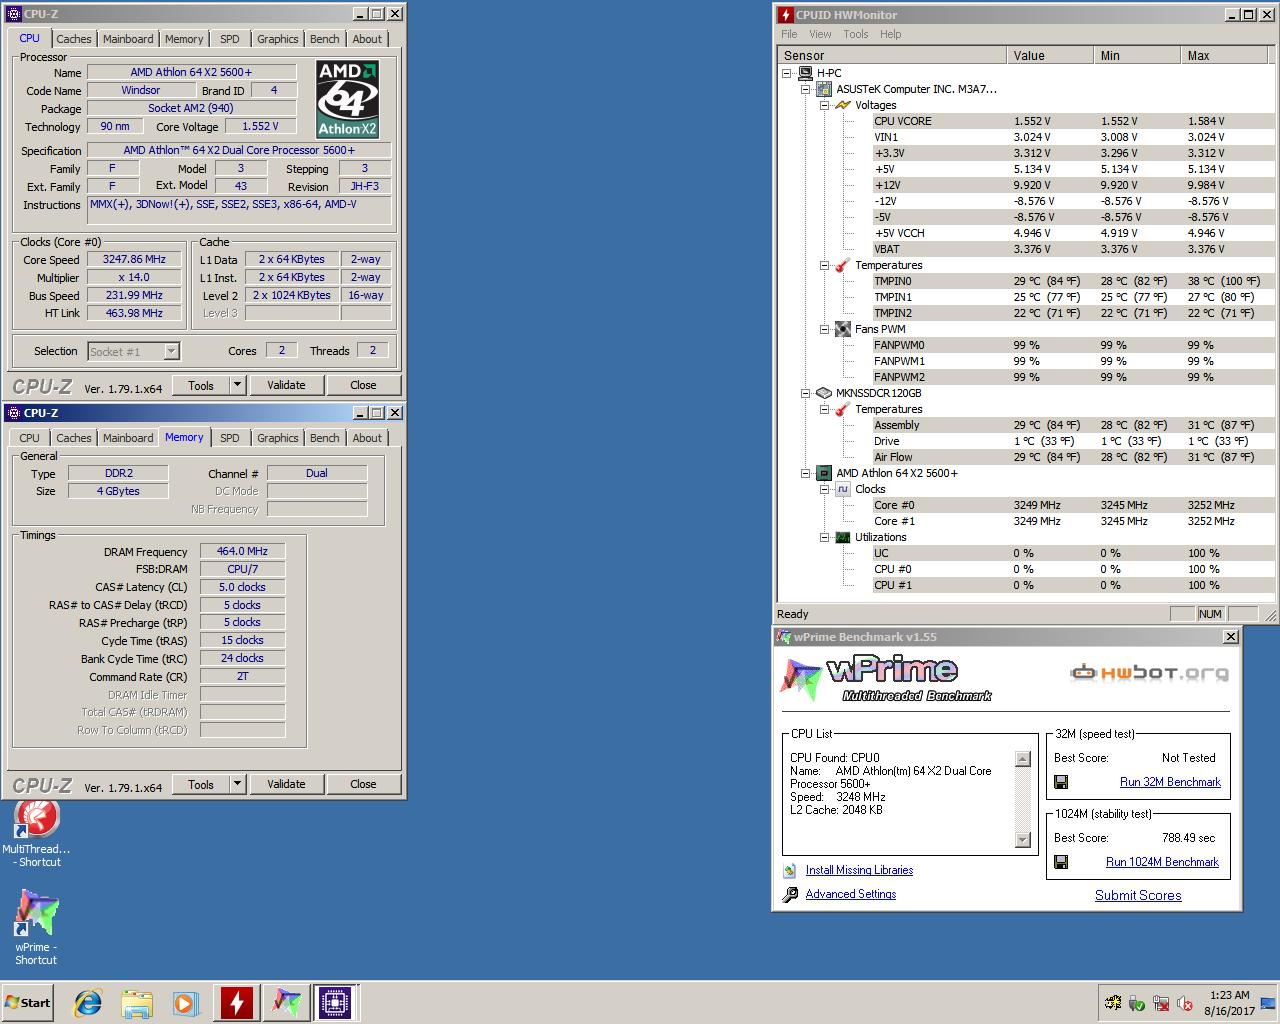
Task: Collapse the H-PC root node
Action: (x=787, y=73)
